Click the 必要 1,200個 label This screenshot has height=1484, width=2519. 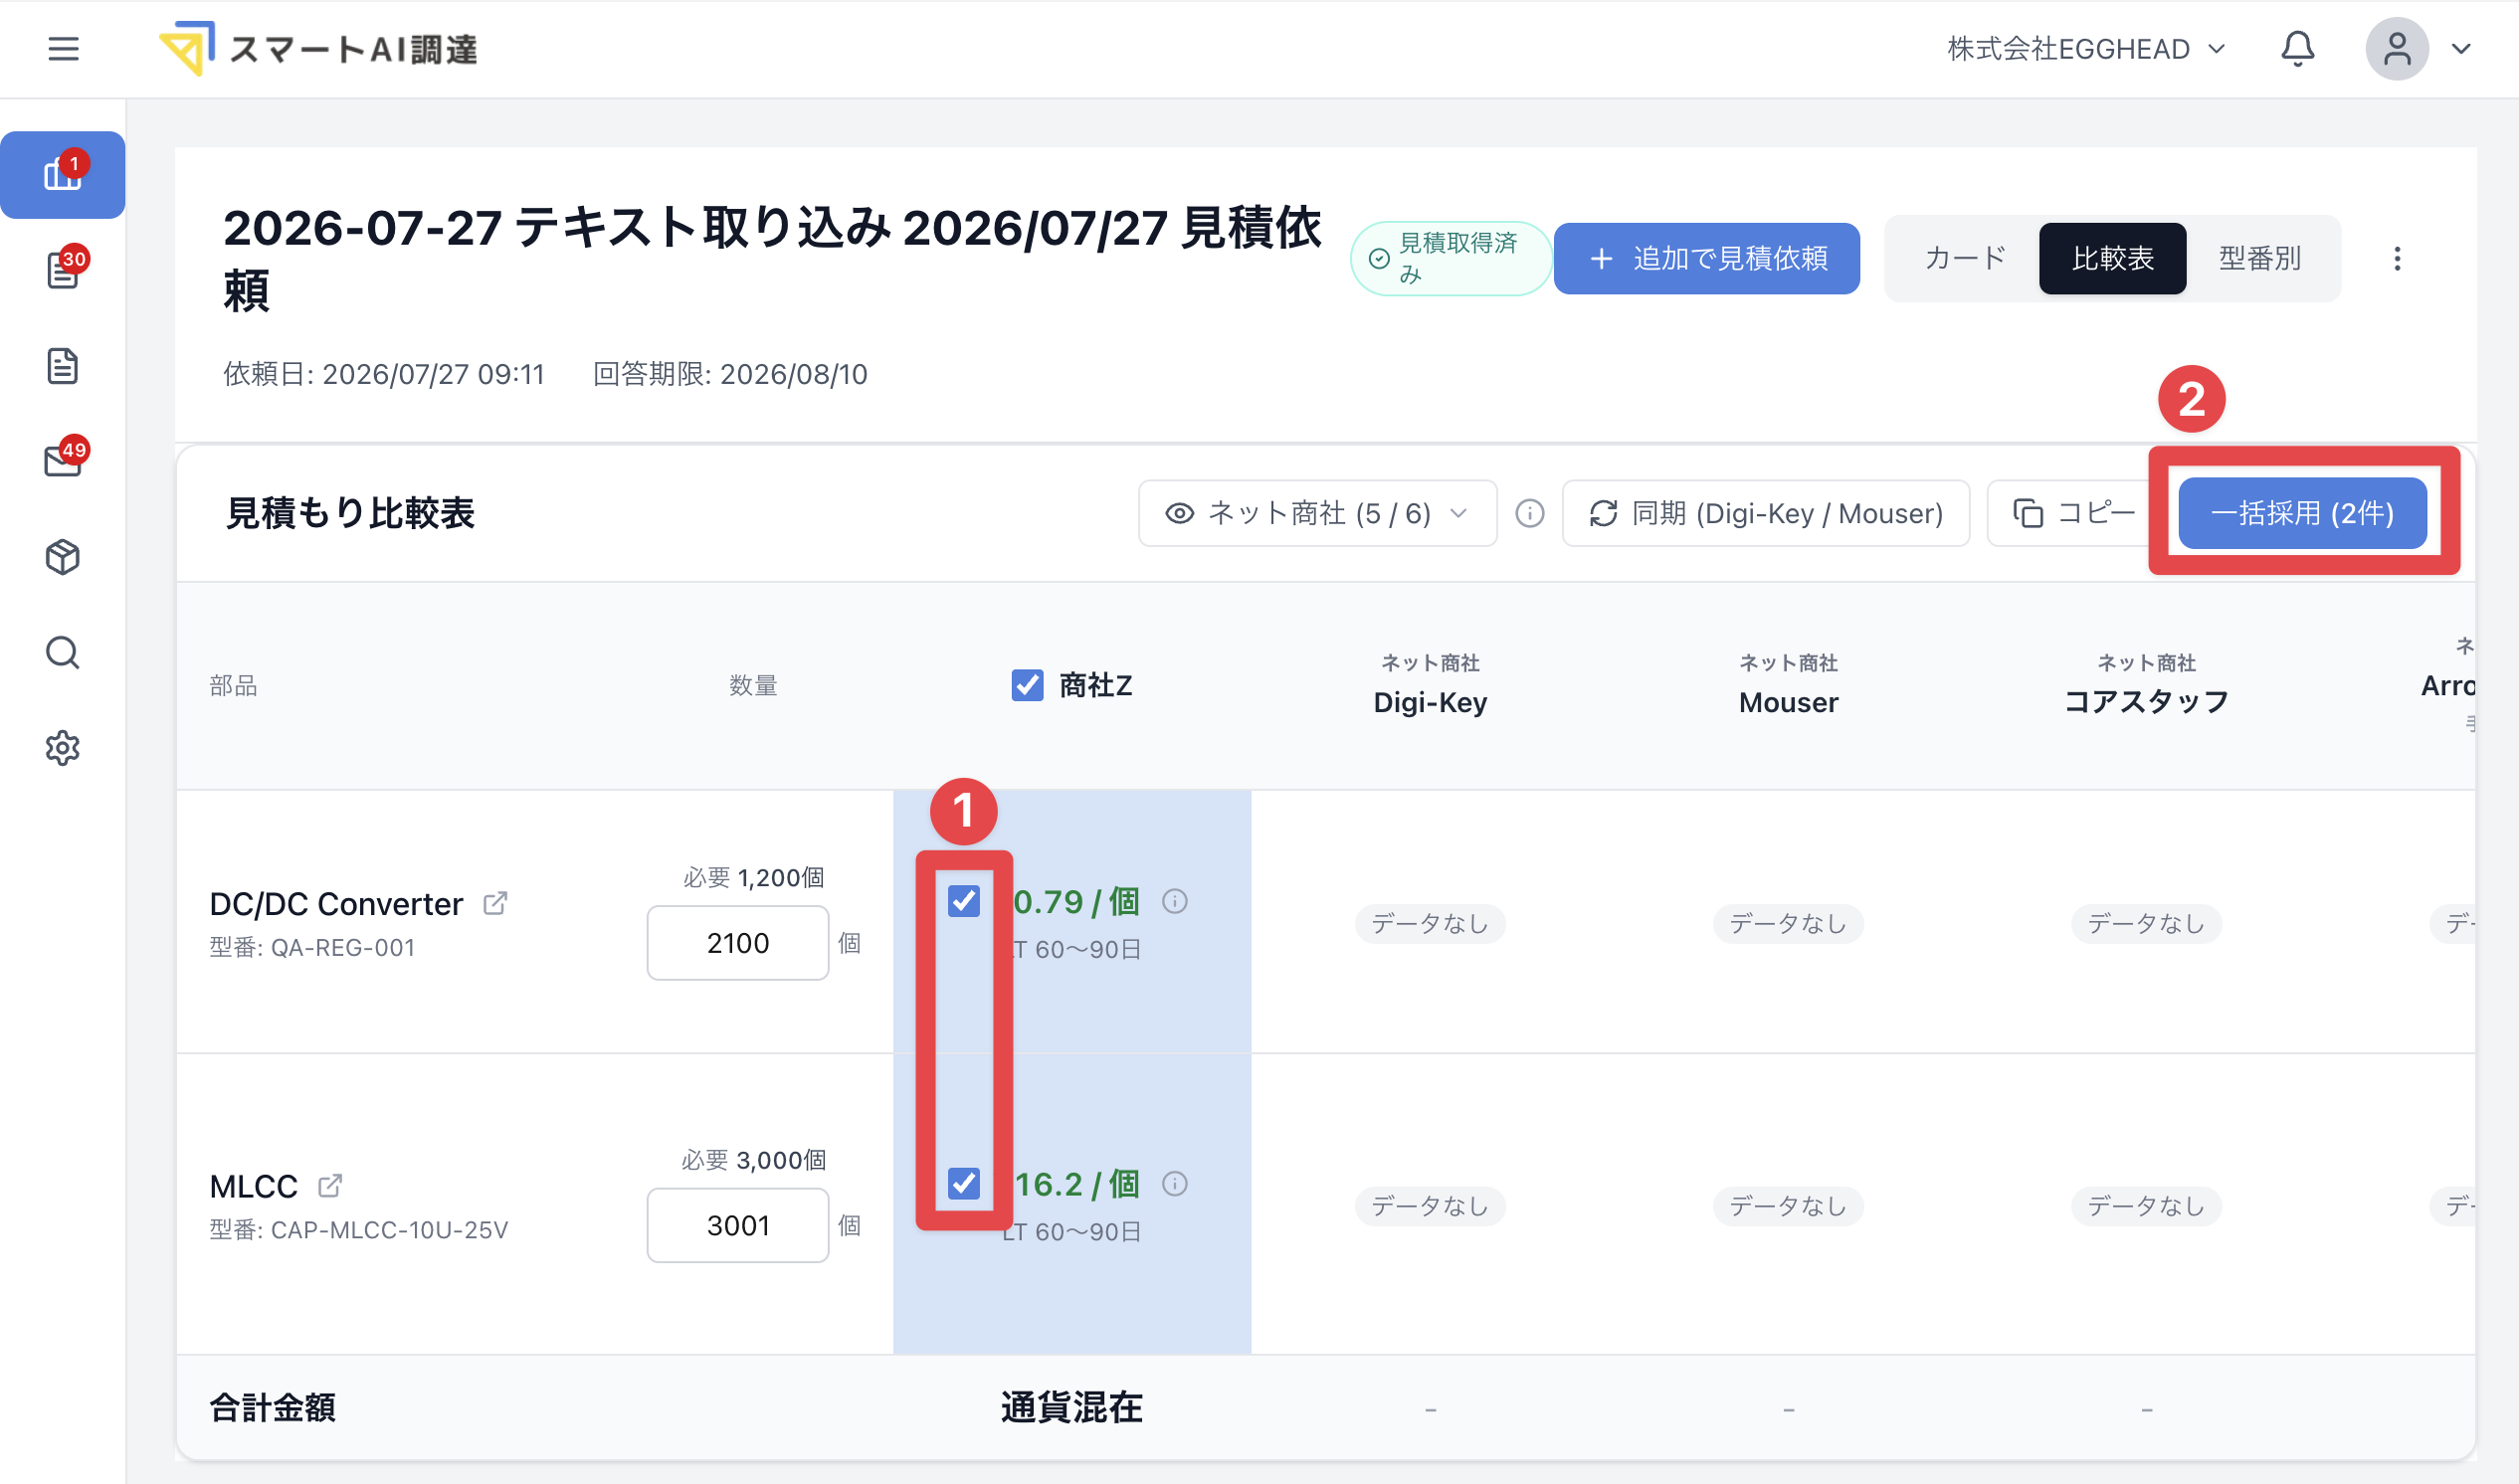tap(753, 877)
